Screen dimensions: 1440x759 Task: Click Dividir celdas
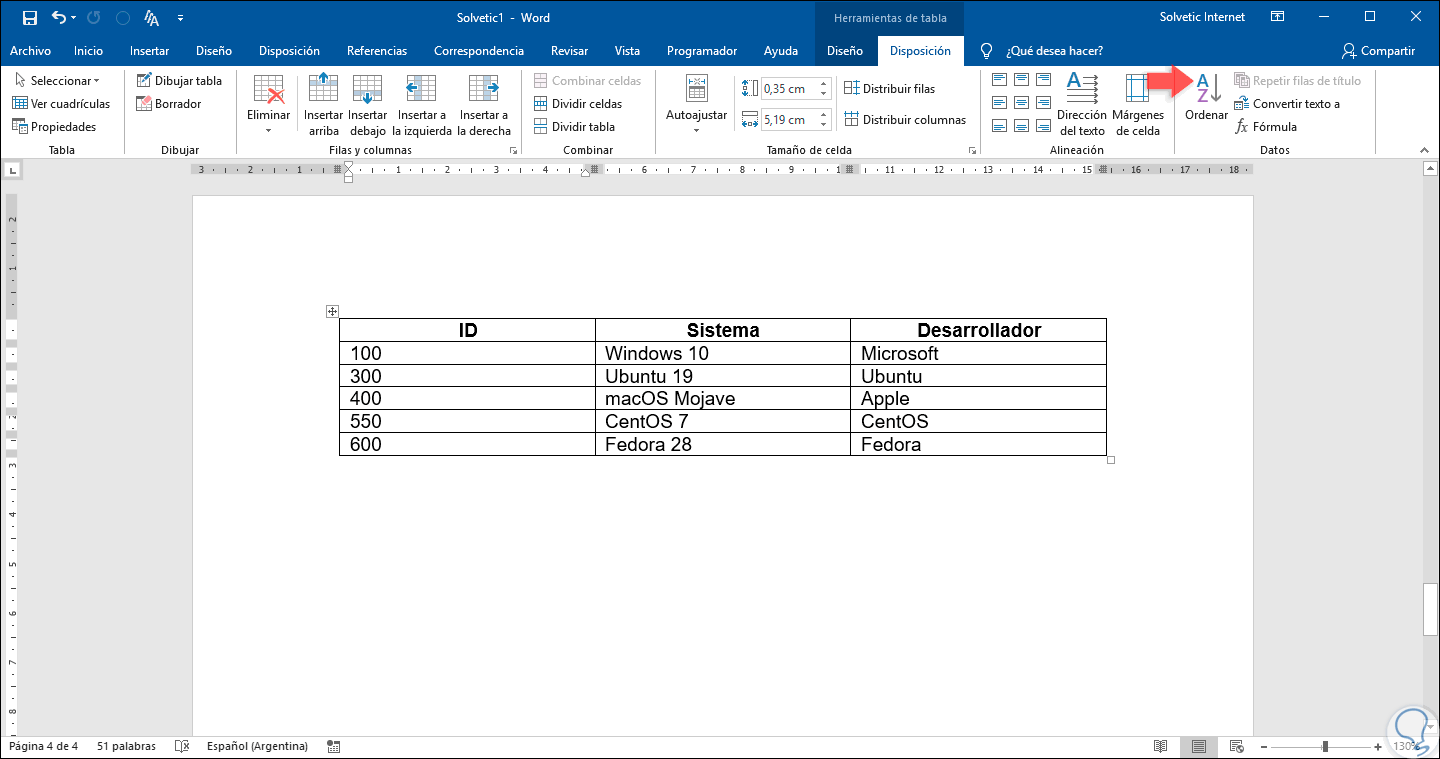578,104
